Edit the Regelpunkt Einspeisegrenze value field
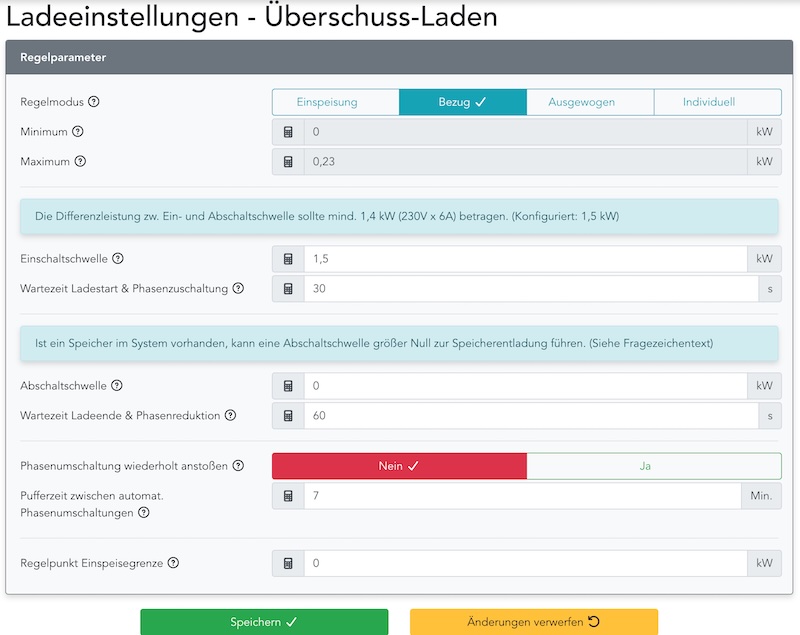Image resolution: width=800 pixels, height=635 pixels. tap(526, 563)
